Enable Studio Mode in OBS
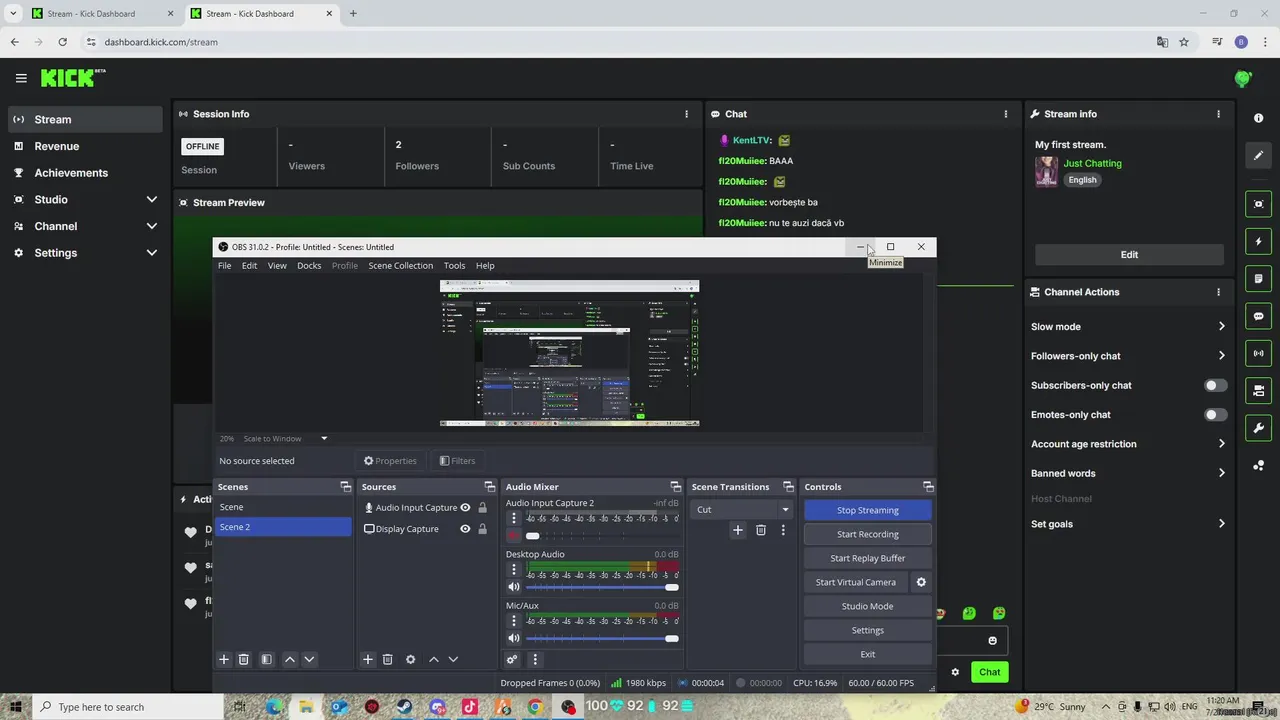Image resolution: width=1280 pixels, height=720 pixels. [x=868, y=606]
